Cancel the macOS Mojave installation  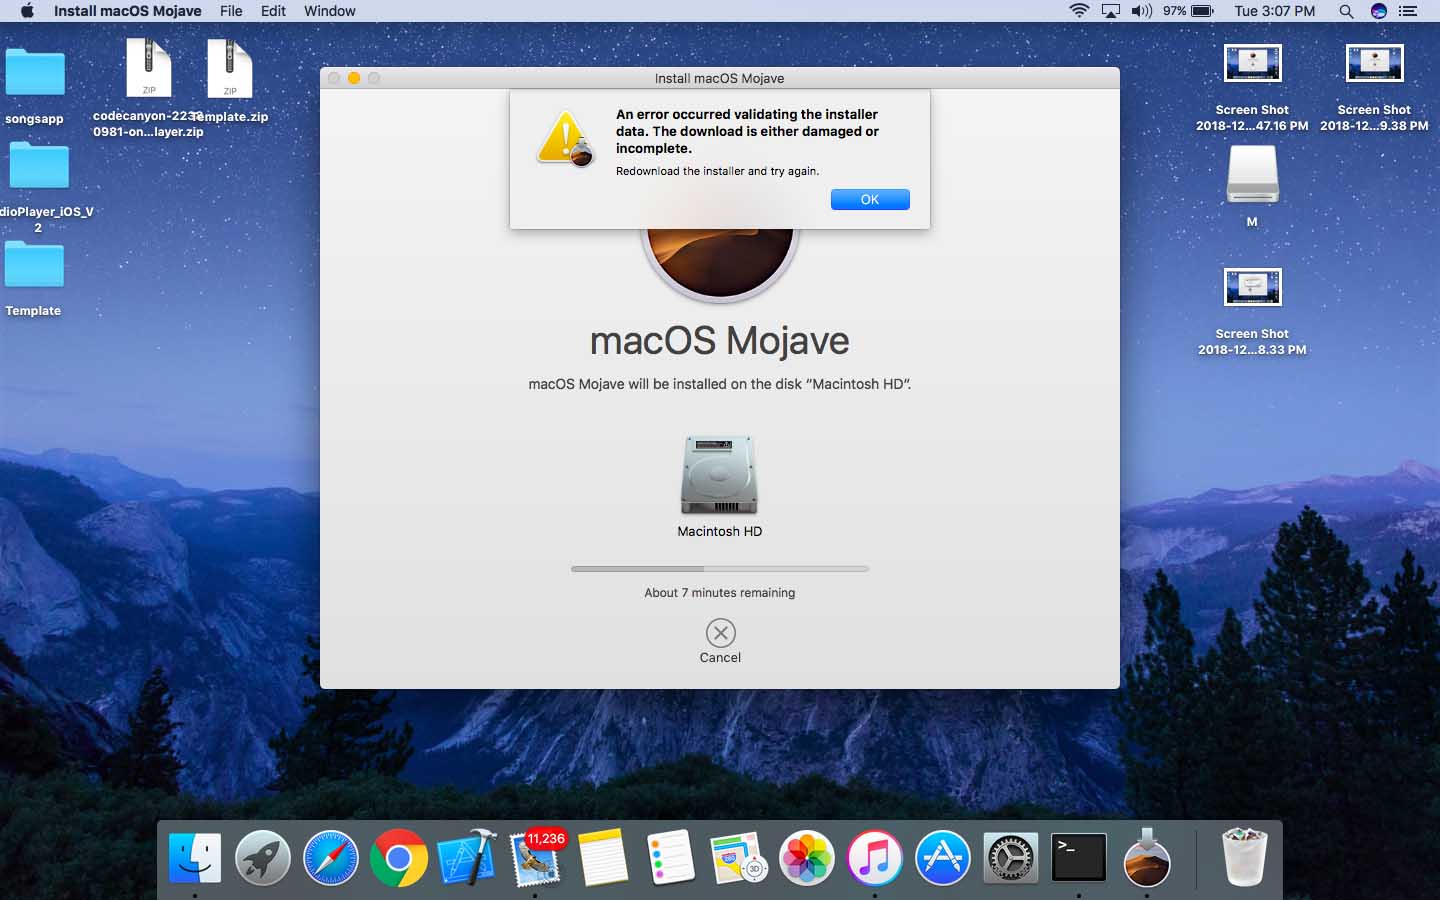tap(720, 633)
